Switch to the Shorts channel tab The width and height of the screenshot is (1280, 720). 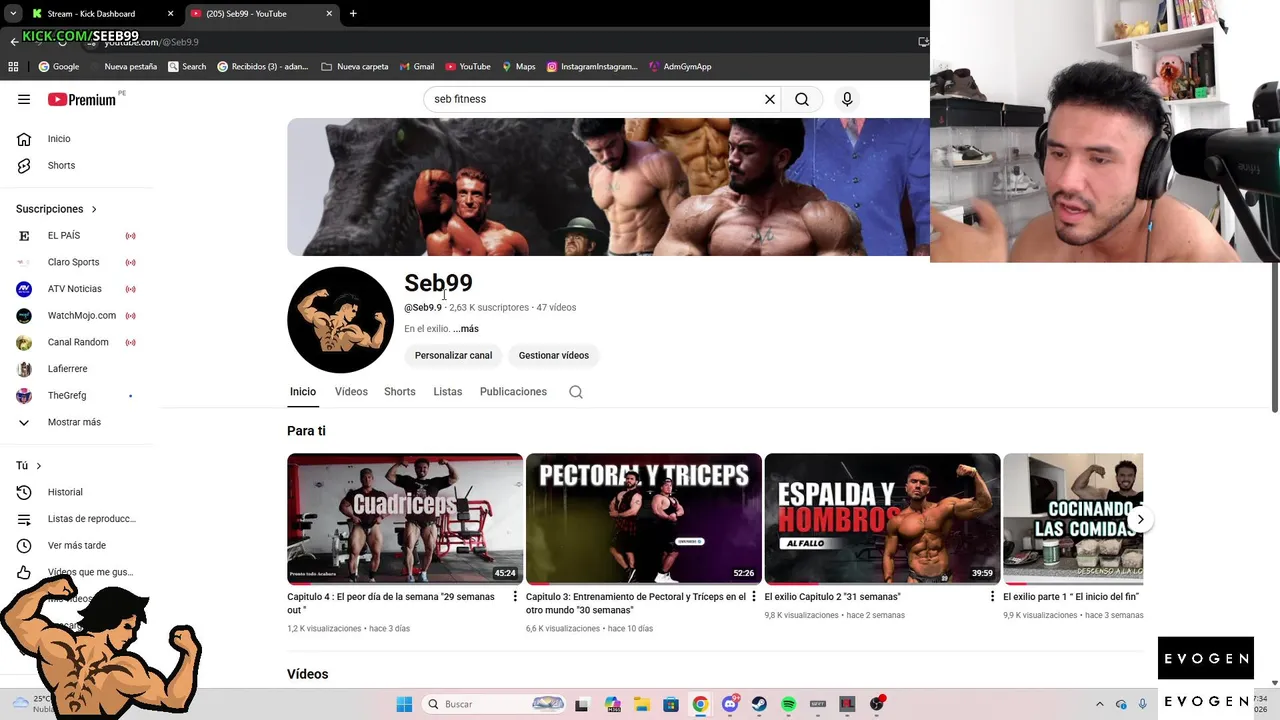400,392
